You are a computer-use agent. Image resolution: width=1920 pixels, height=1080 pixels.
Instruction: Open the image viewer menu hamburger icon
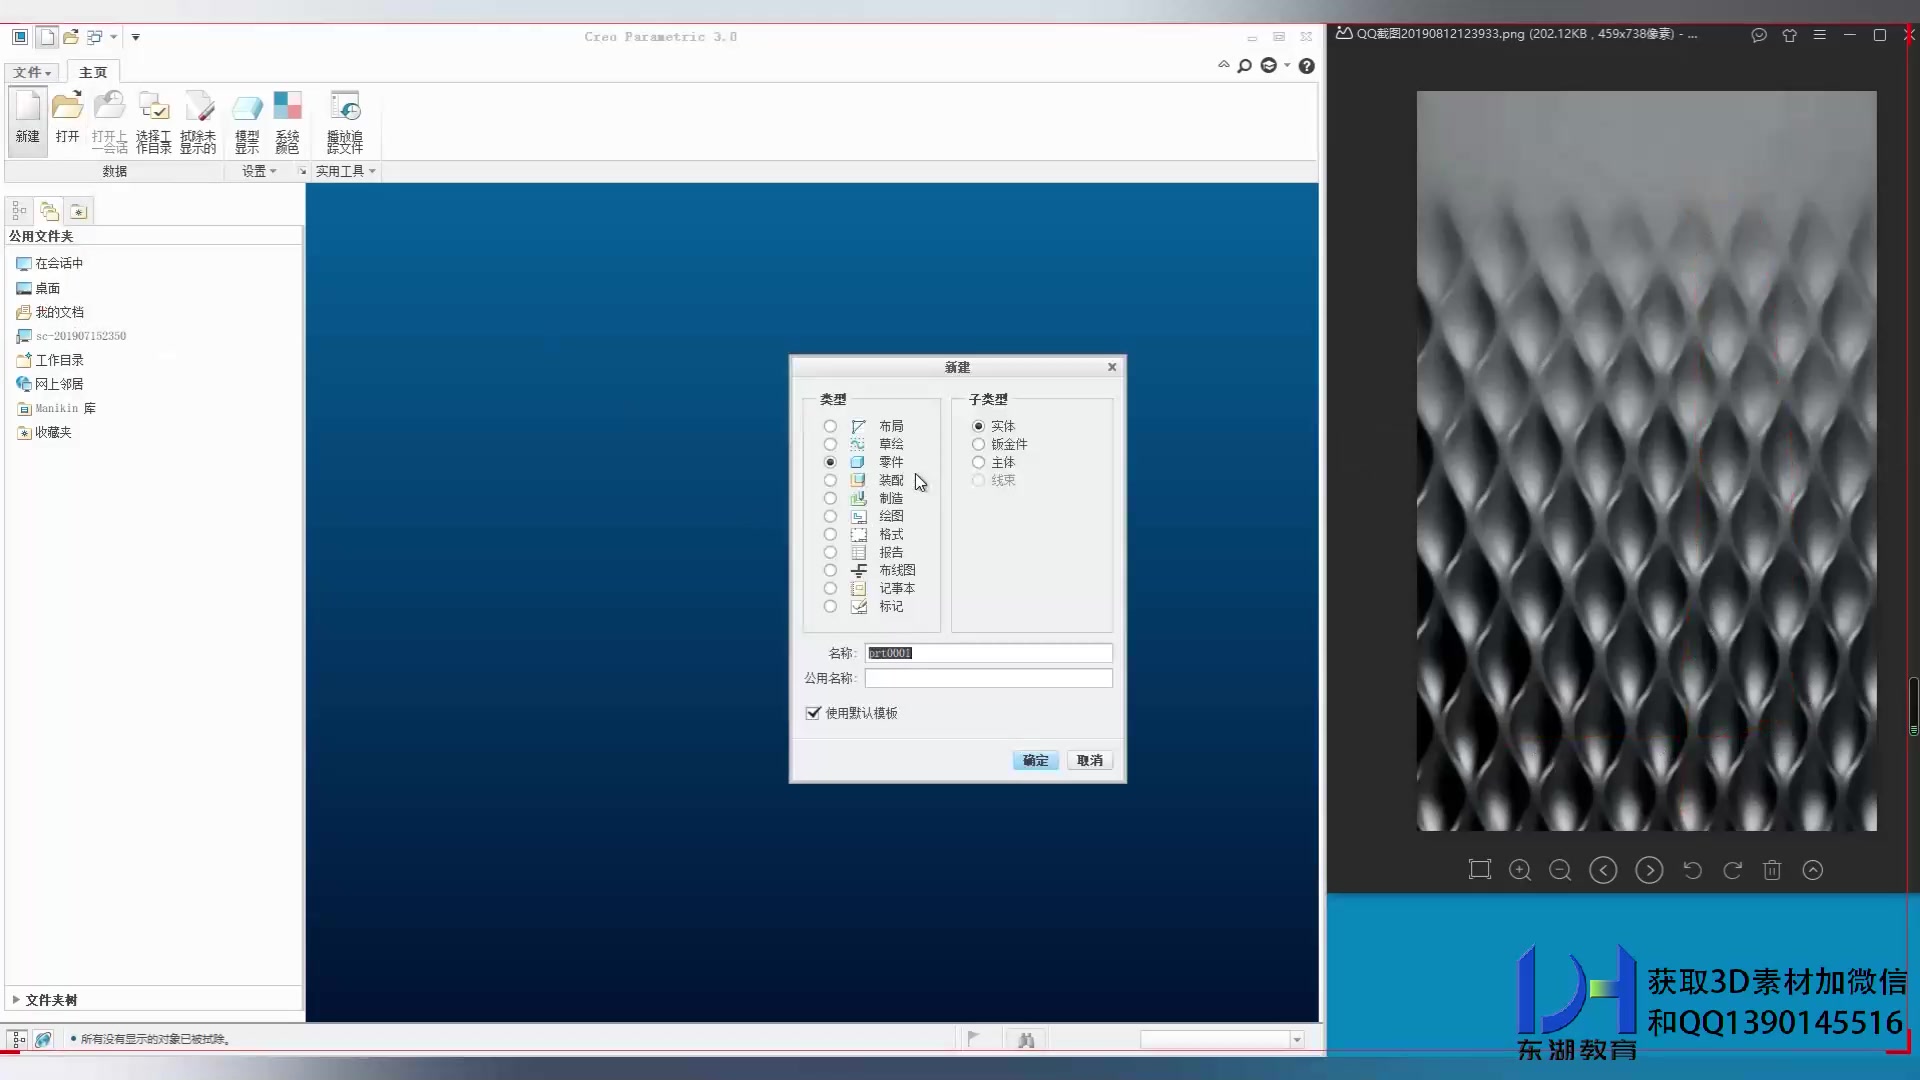click(x=1820, y=35)
